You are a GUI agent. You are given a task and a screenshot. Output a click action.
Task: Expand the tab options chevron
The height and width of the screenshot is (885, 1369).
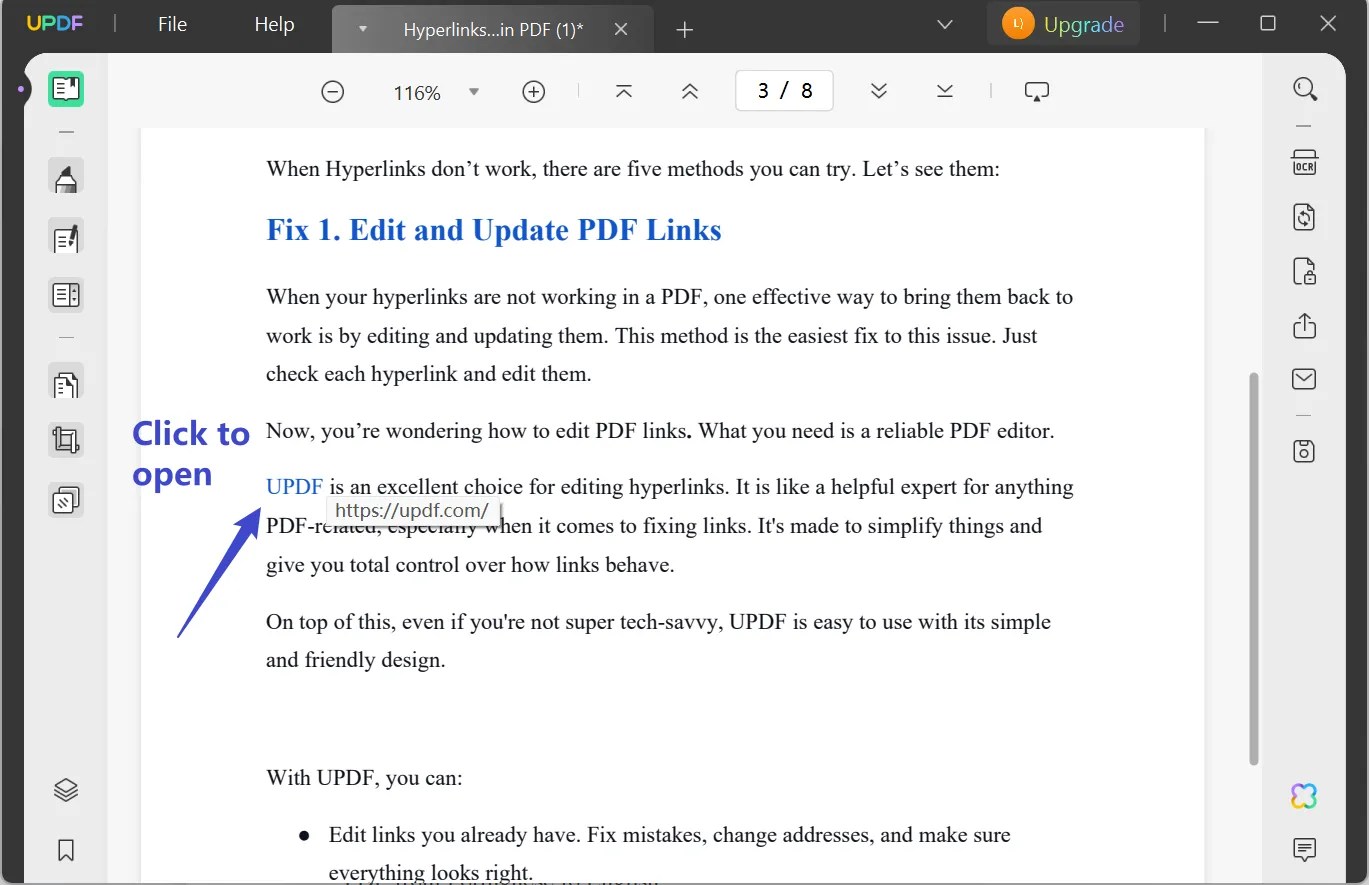coord(361,29)
